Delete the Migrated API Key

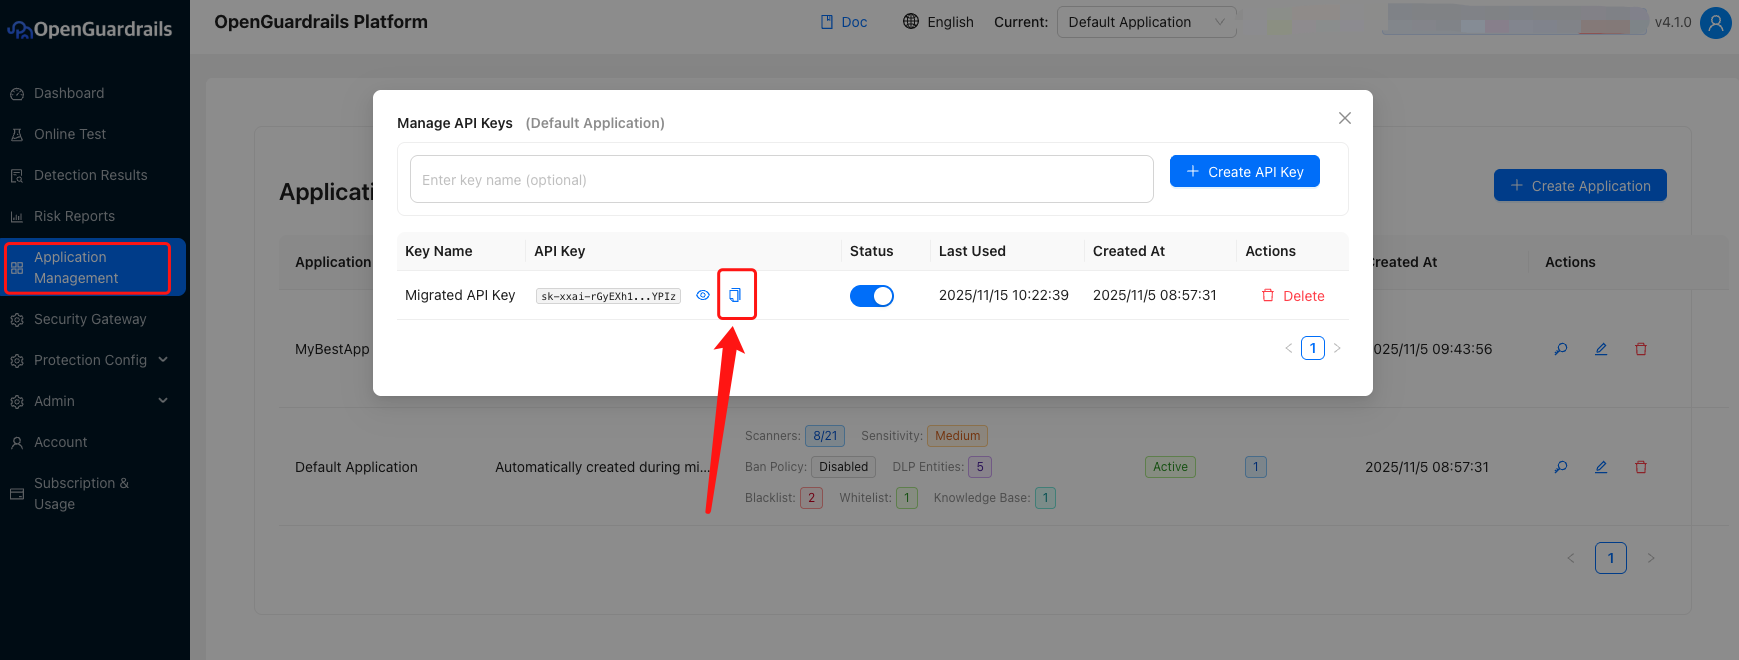[x=1293, y=296]
